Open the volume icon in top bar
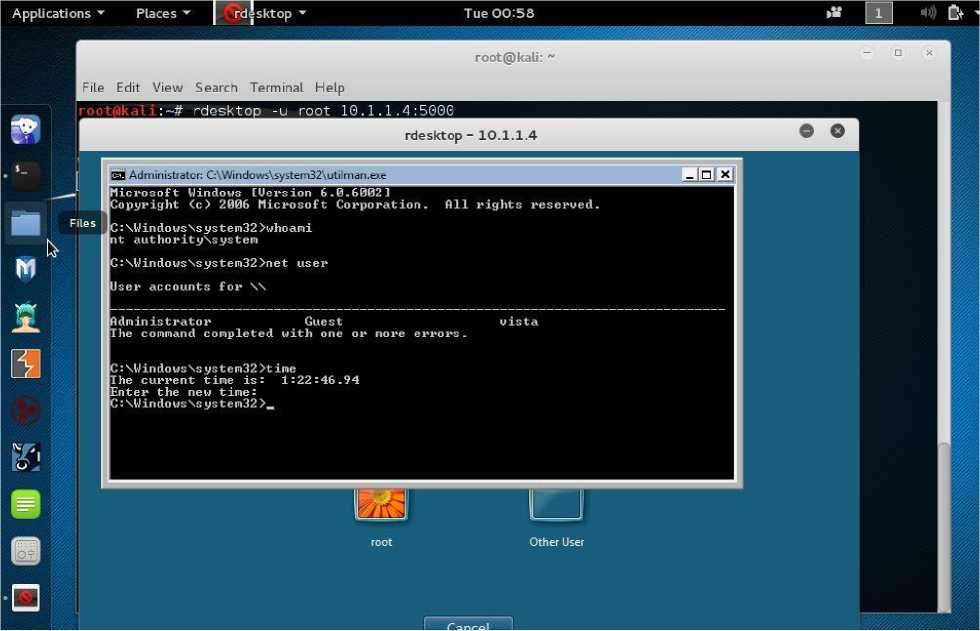This screenshot has width=980, height=631. pos(928,12)
